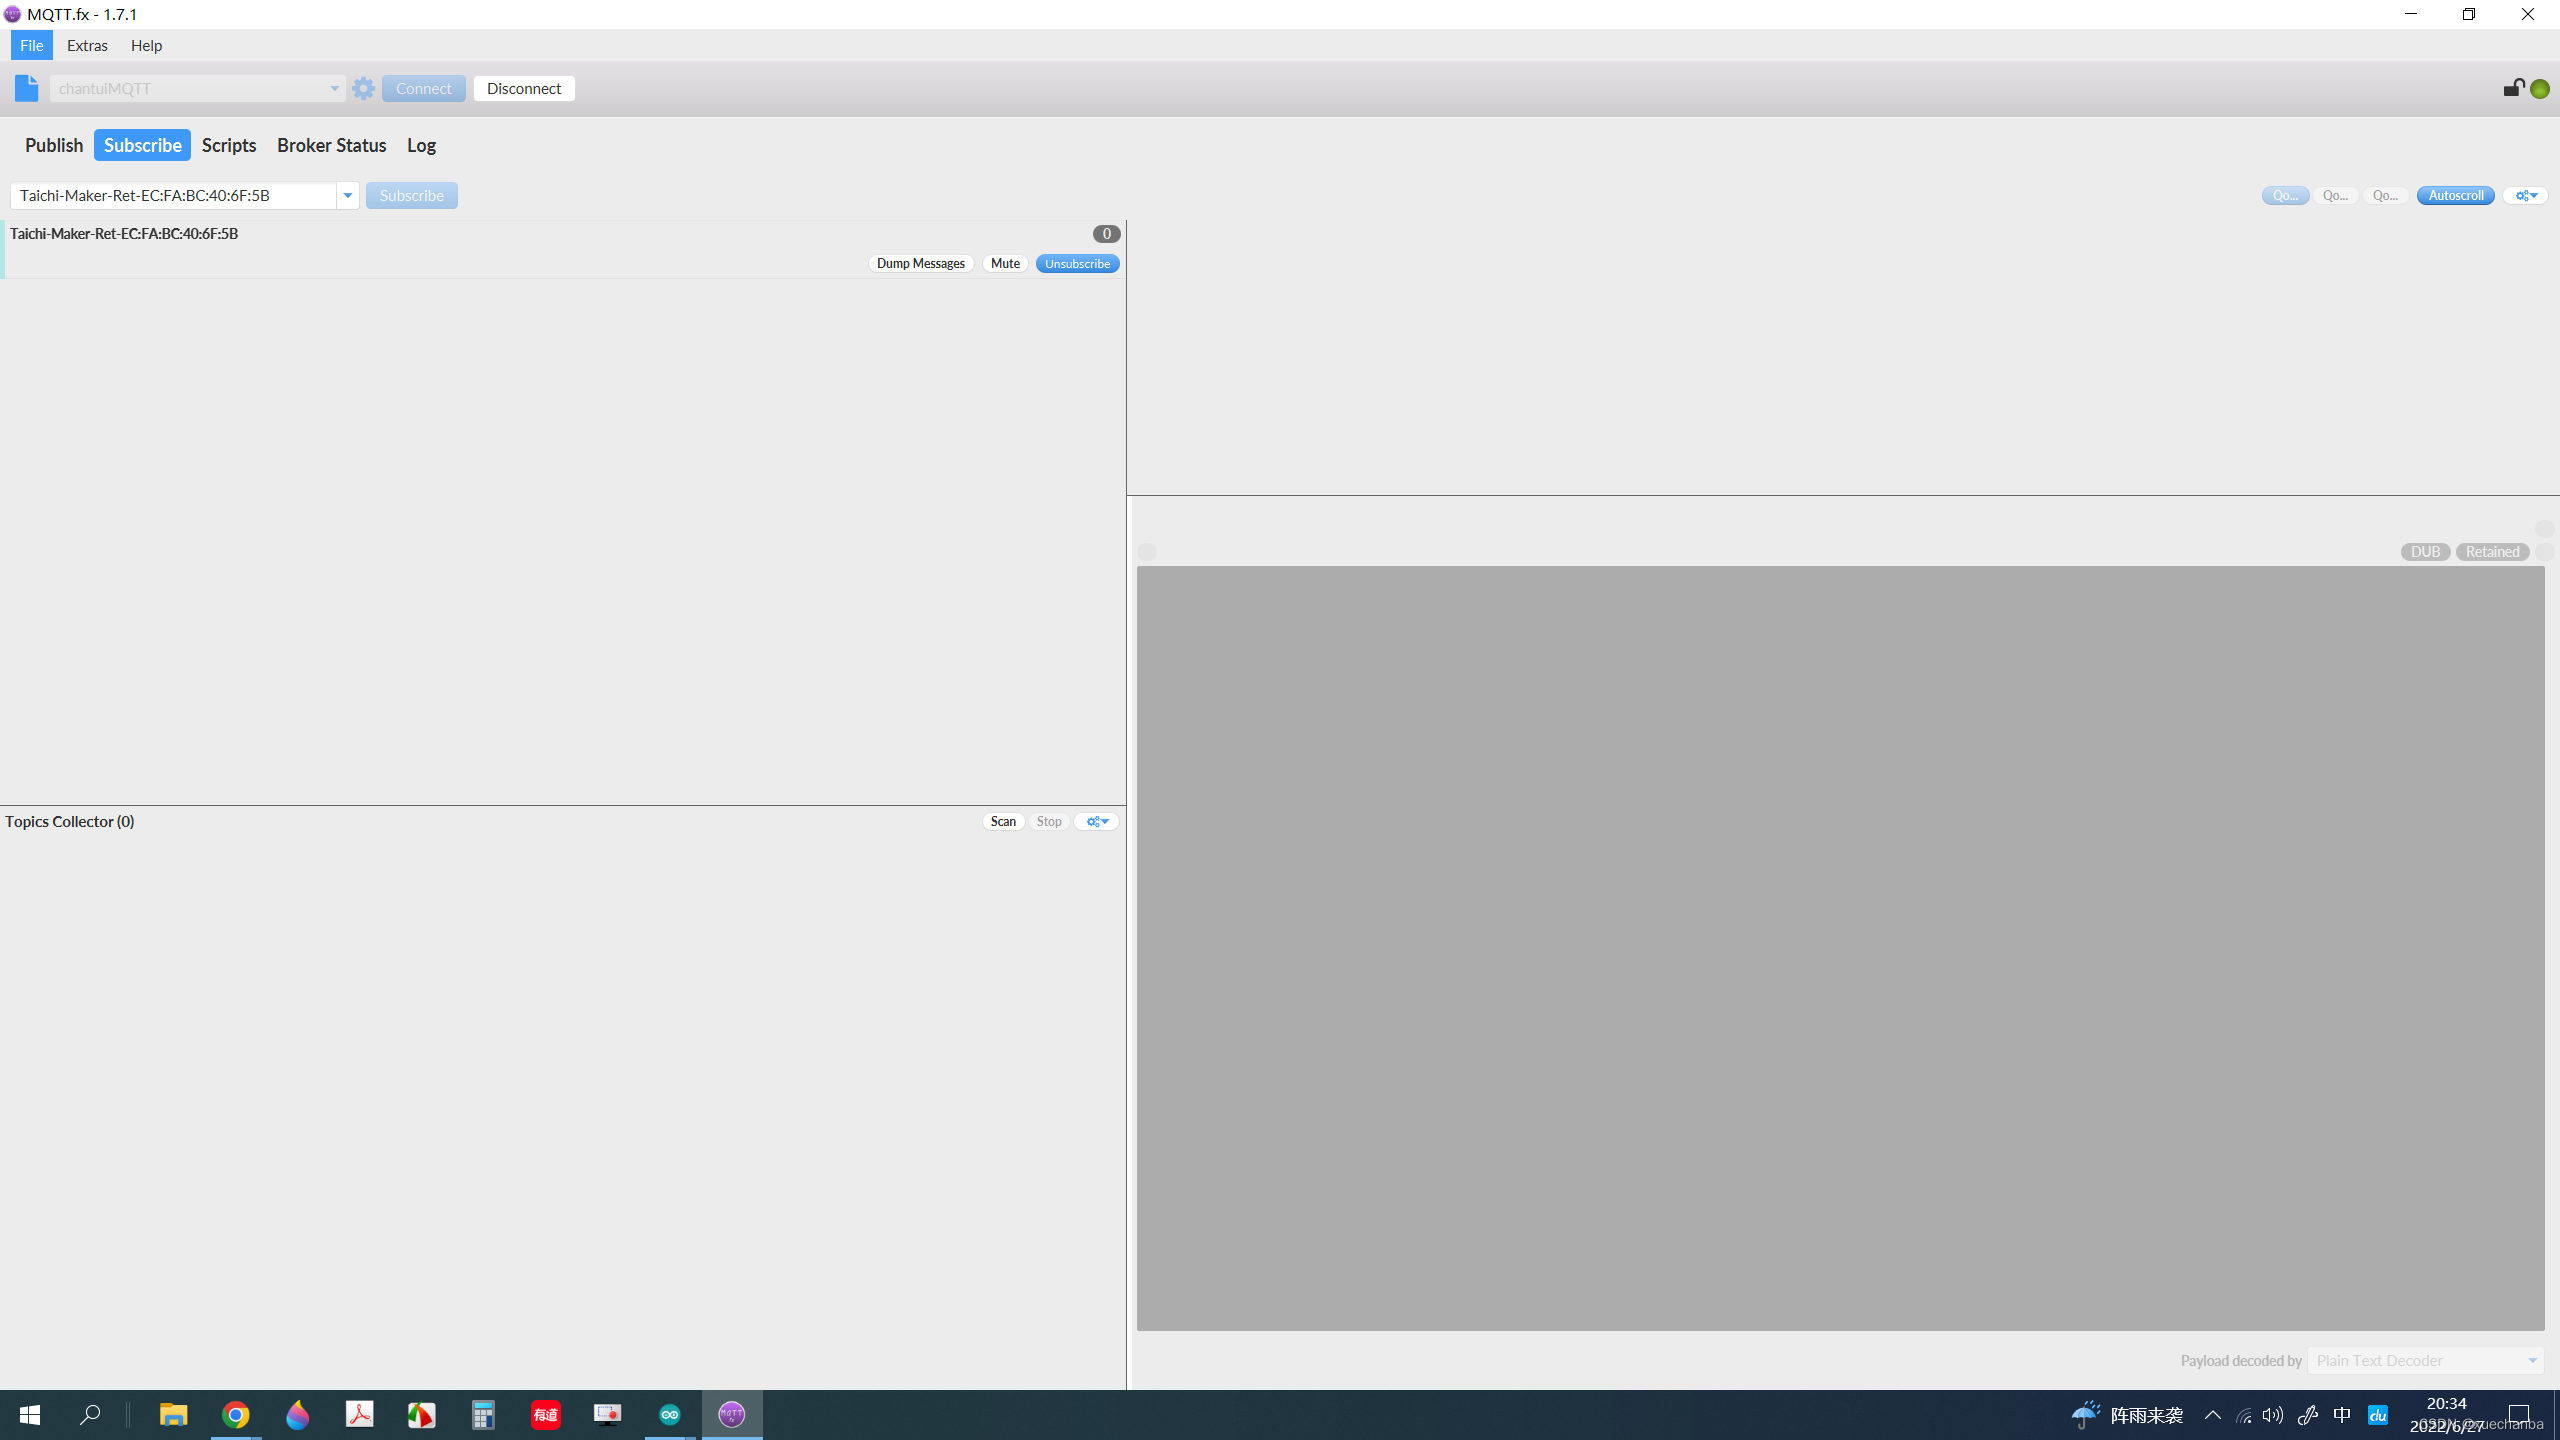
Task: Click the Unsubscribe button for current topic
Action: click(1076, 264)
